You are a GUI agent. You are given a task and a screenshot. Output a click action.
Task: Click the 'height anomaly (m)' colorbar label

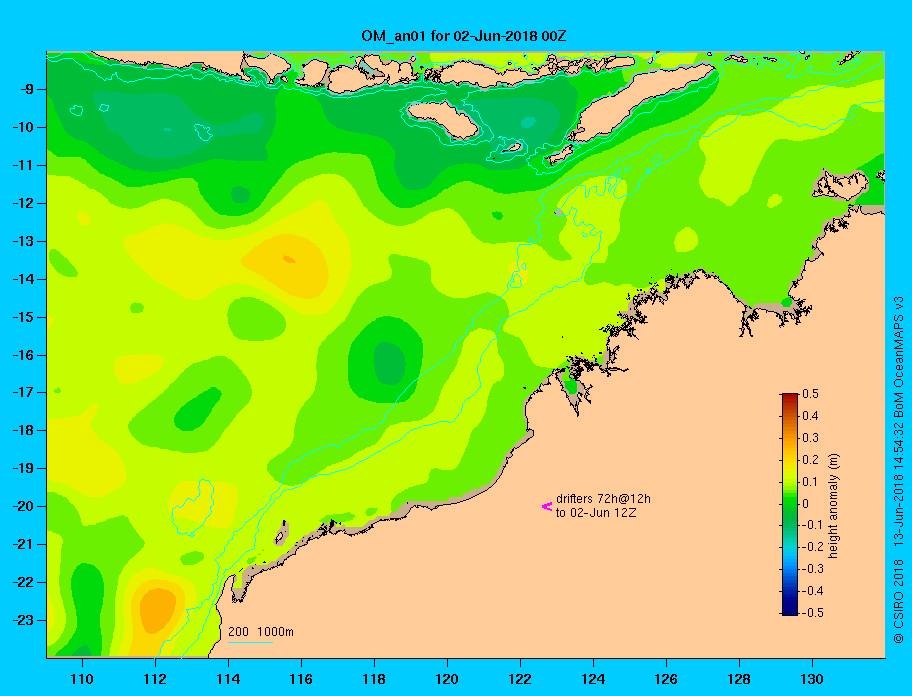point(833,506)
